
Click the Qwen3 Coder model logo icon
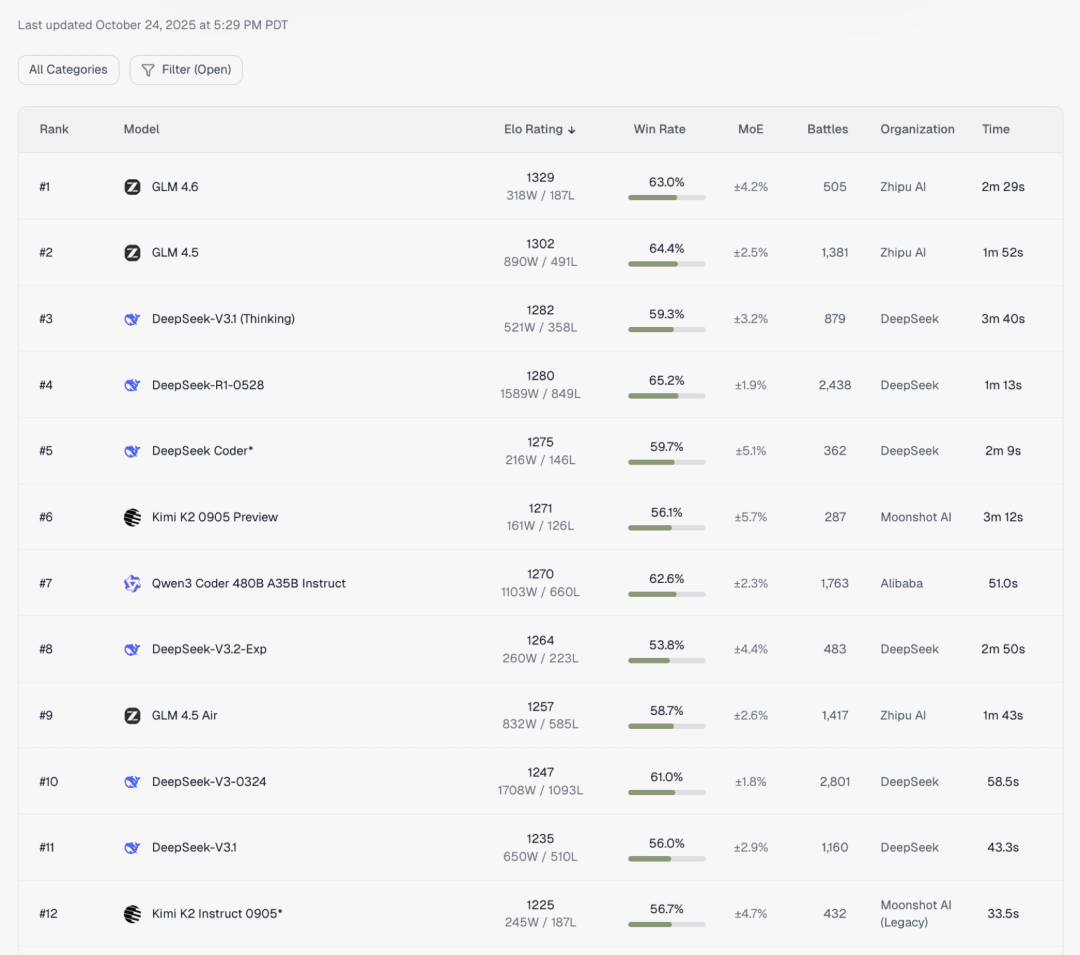coord(132,583)
